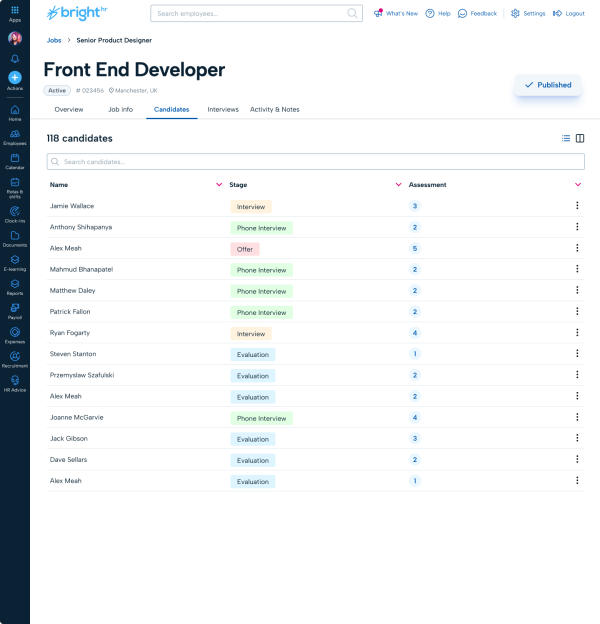Open Calendar in the sidebar
Screen dimensions: 600x624
pos(15,162)
